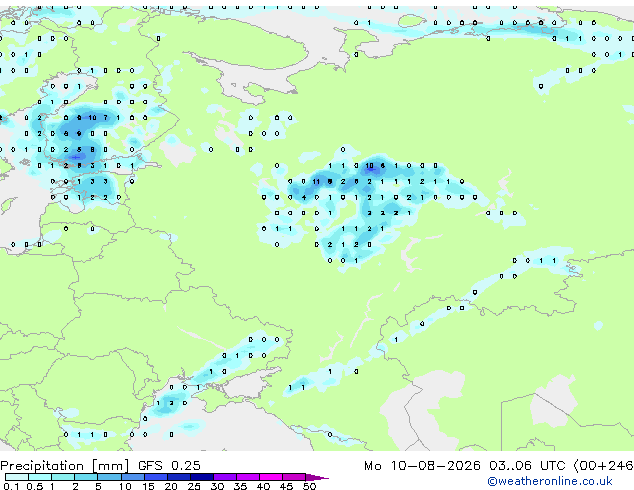Click the '11' precipitation value on the map
This screenshot has height=490, width=634.
[316, 182]
